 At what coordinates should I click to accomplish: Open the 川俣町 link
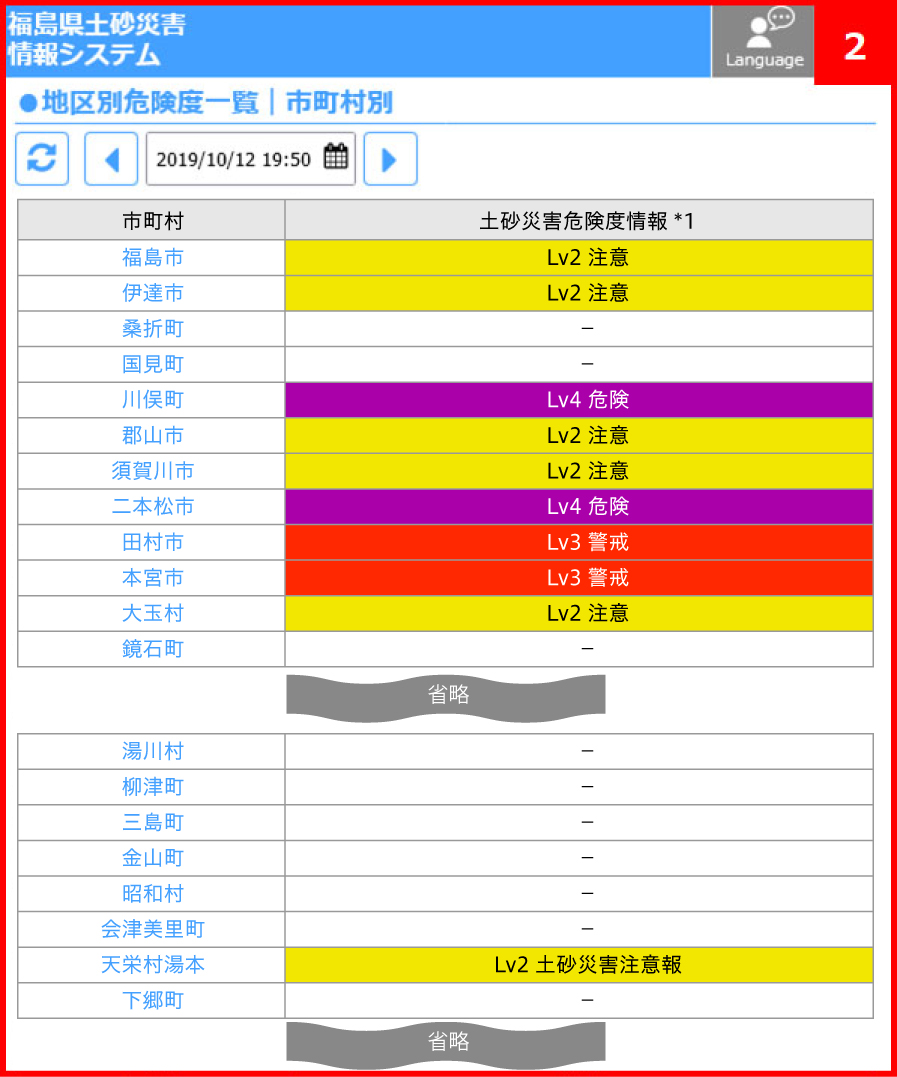click(x=152, y=400)
